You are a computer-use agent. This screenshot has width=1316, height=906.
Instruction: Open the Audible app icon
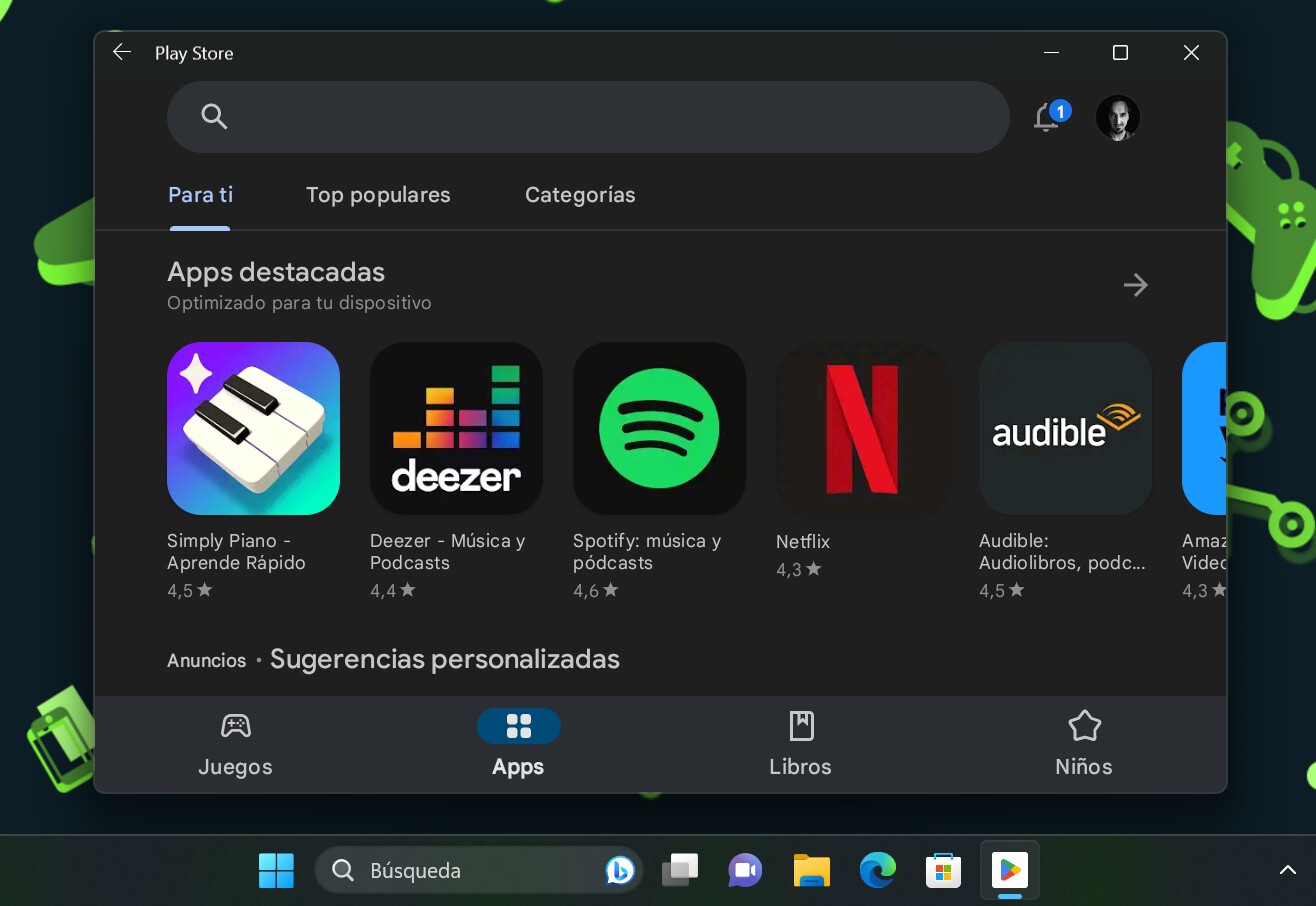[x=1065, y=428]
